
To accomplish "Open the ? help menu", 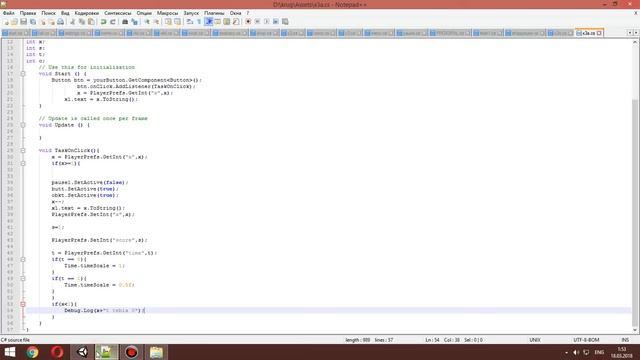I will [247, 13].
